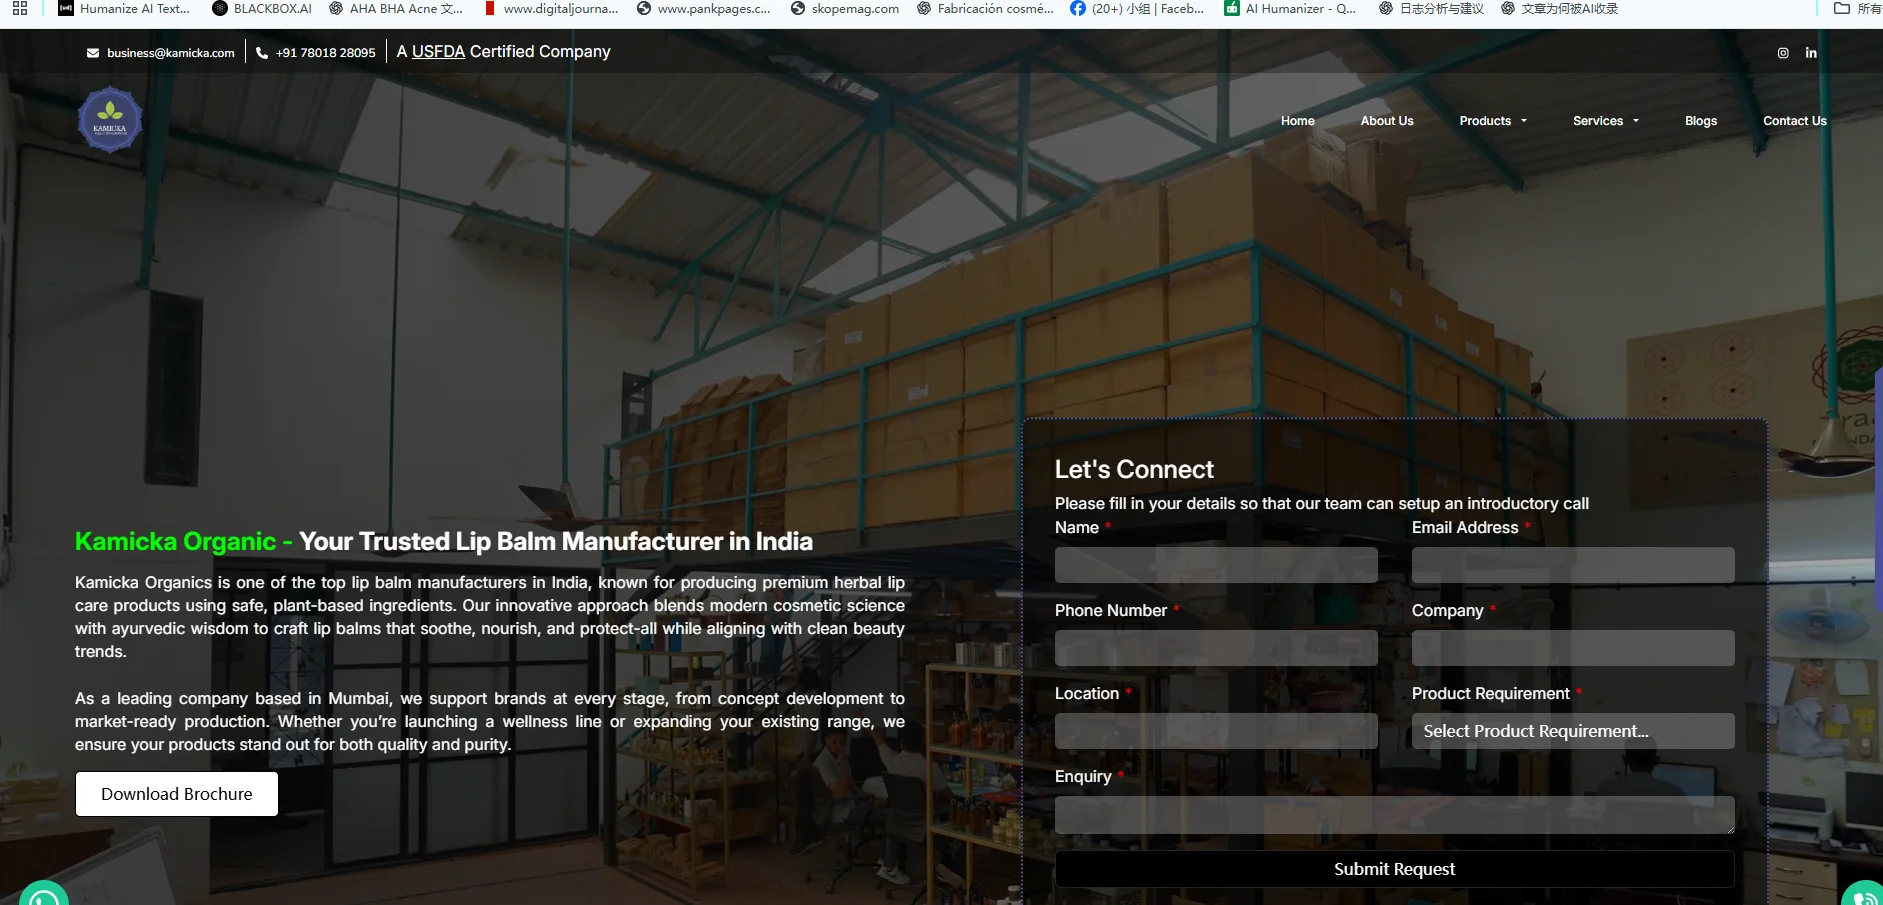Open the bookmarks folder at top right
This screenshot has height=905, width=1883.
1840,8
